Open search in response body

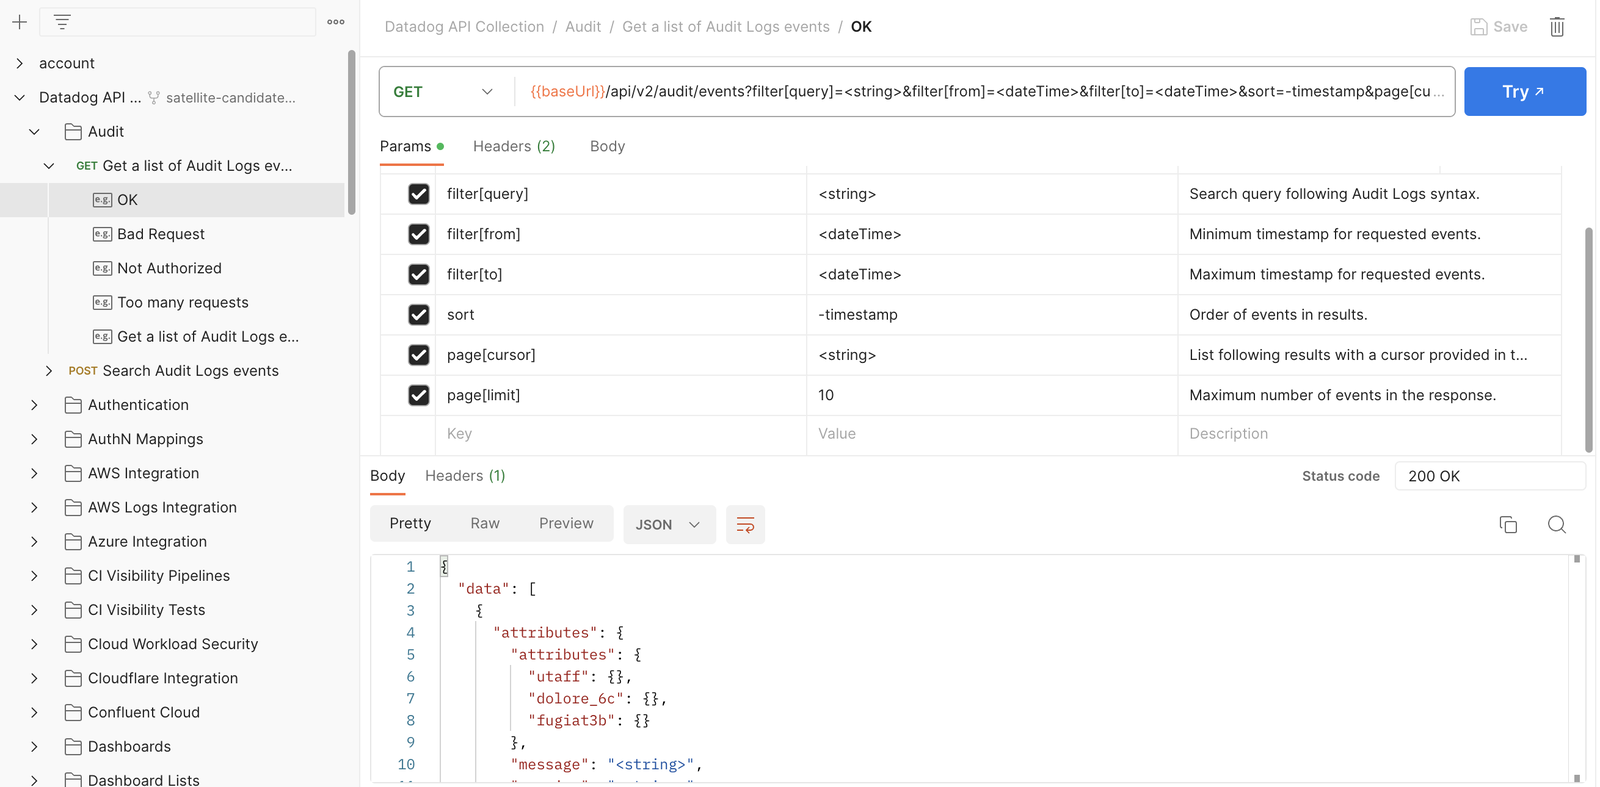point(1557,525)
